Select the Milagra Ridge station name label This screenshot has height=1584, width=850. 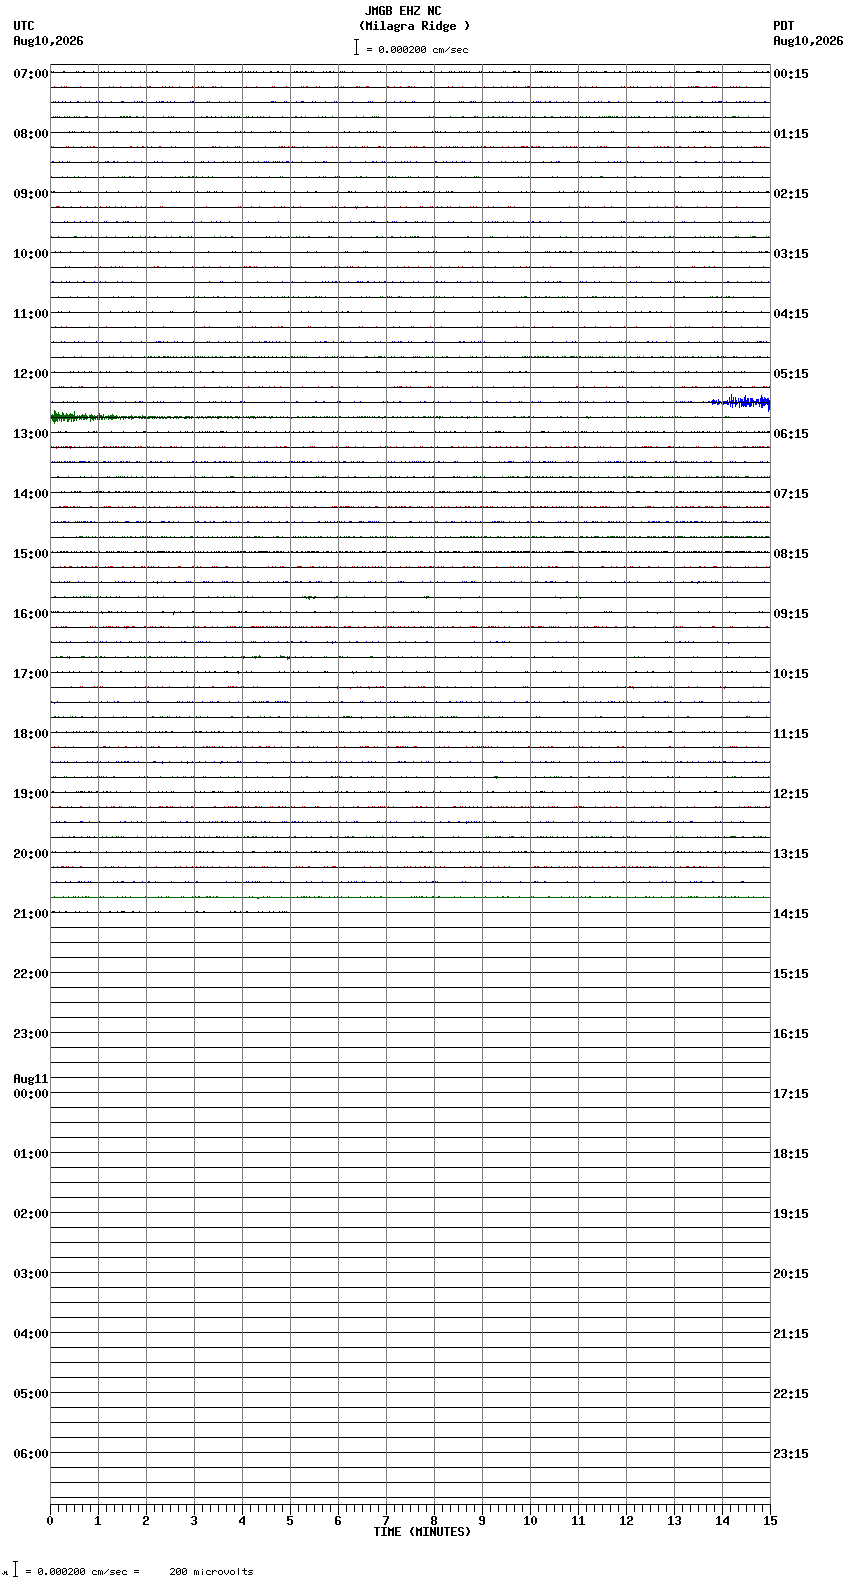point(414,26)
